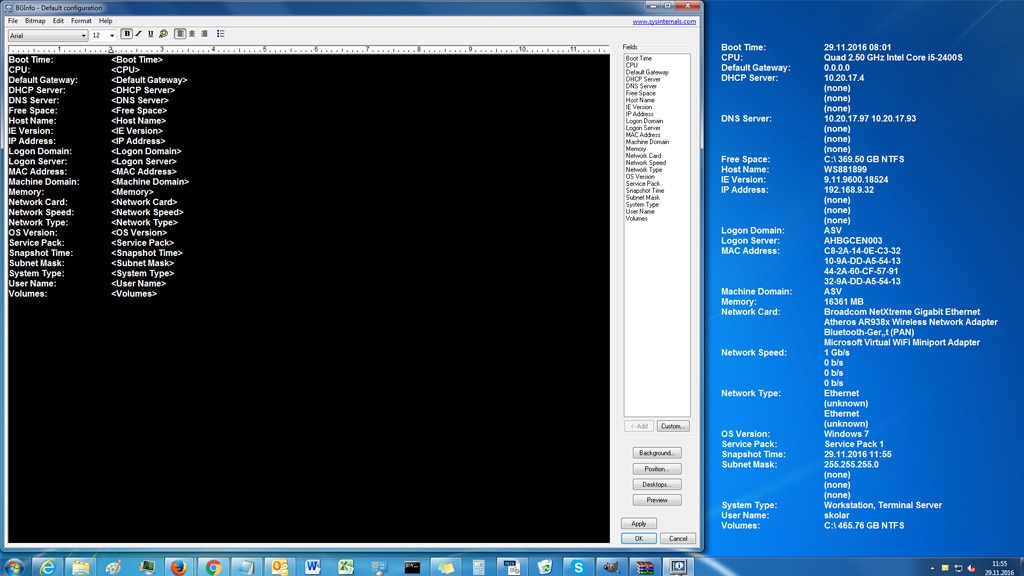Open the Arial font dropdown
The width and height of the screenshot is (1024, 576).
[48, 35]
